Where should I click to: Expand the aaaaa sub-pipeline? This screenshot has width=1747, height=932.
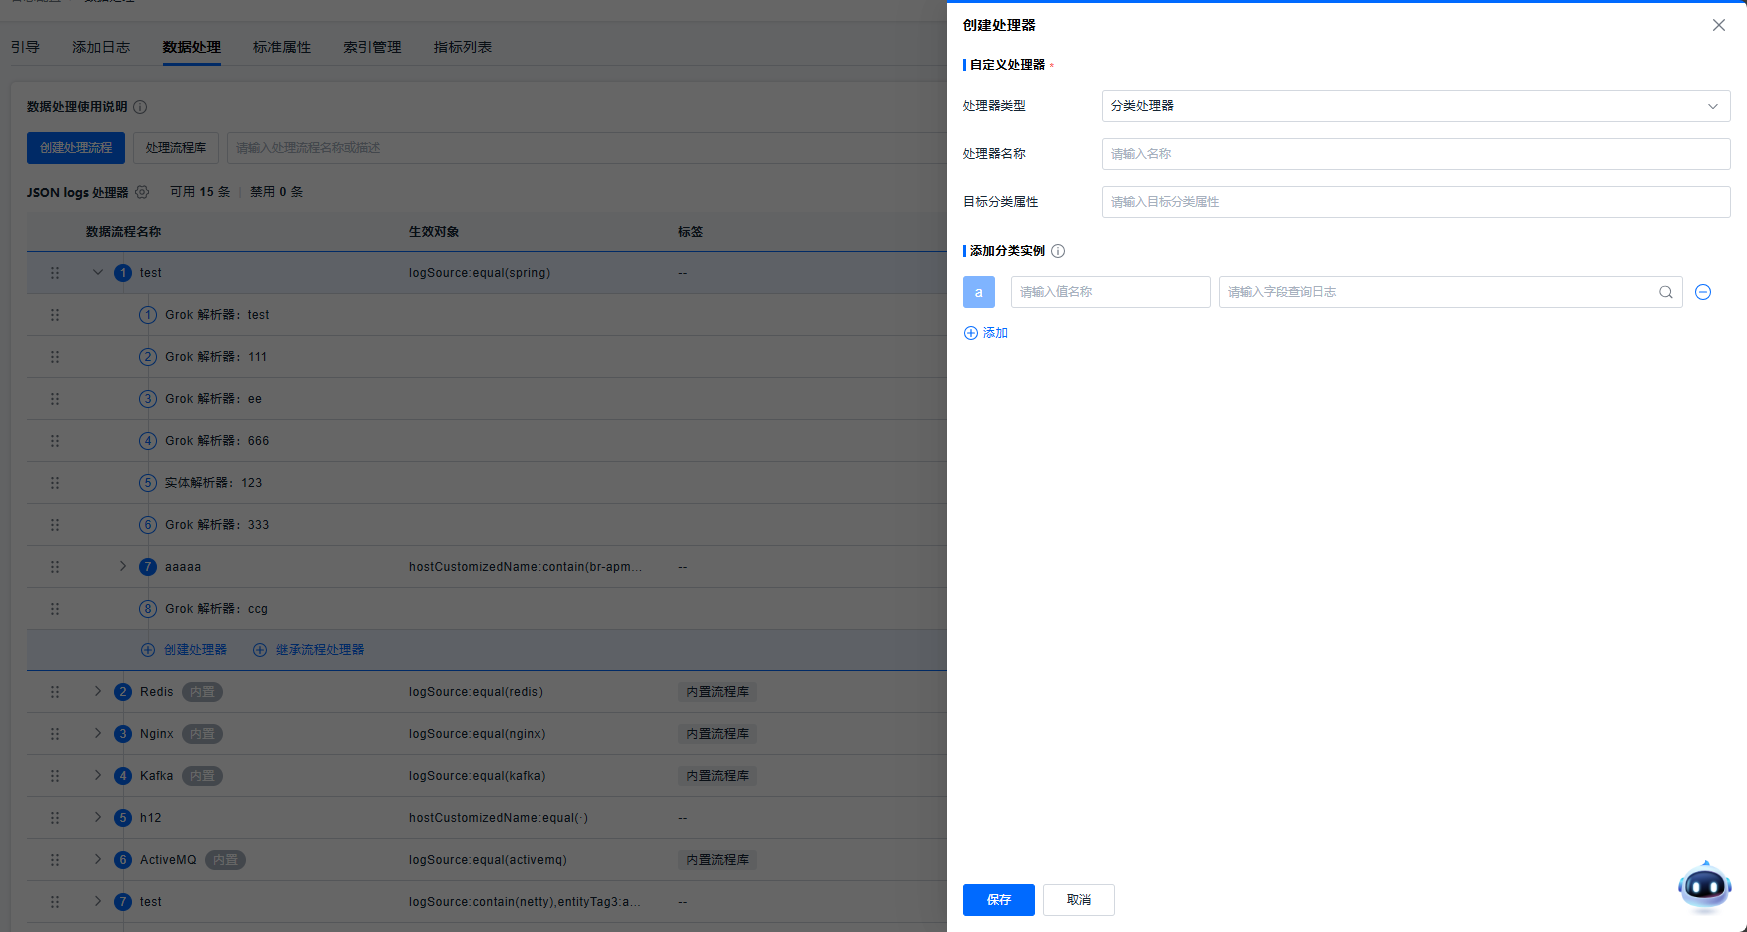[x=123, y=567]
